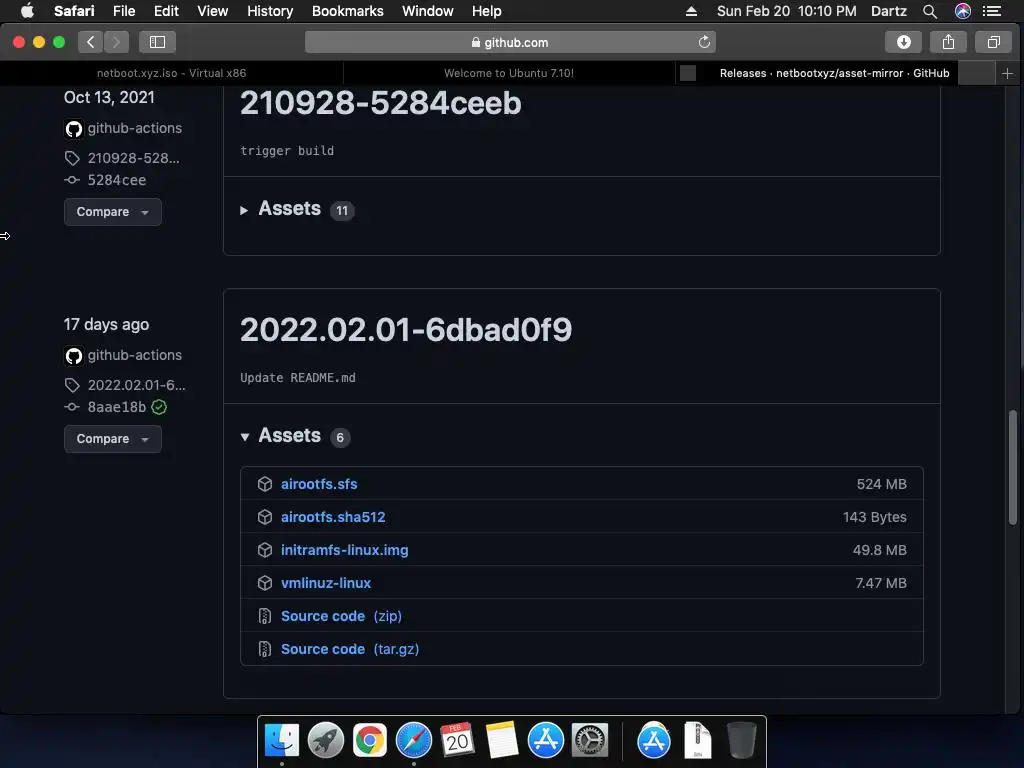Open the Window menu
The width and height of the screenshot is (1024, 768).
(x=427, y=11)
